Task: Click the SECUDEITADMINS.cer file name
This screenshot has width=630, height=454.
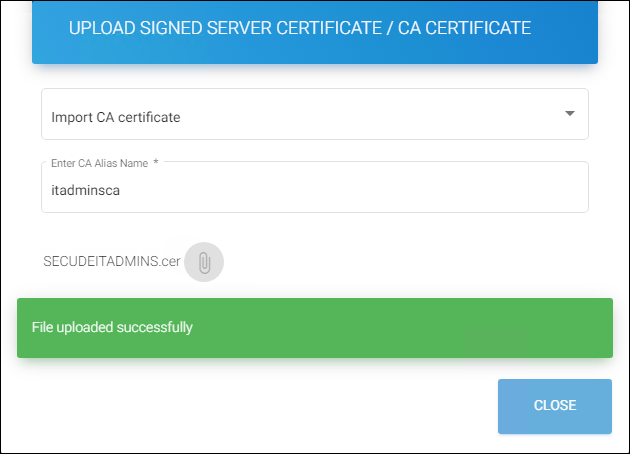Action: [x=112, y=262]
